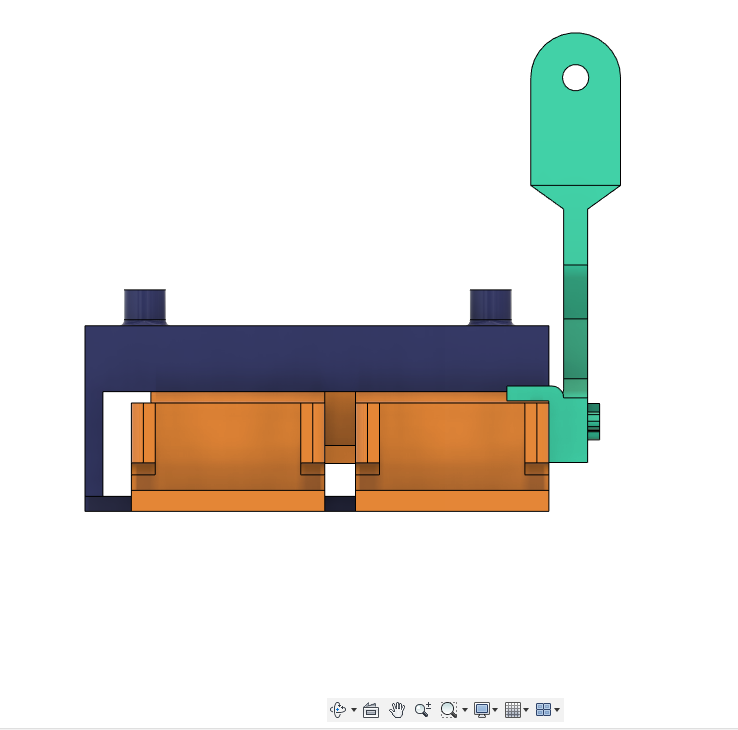Select the green lever arm body
This screenshot has height=730, width=738.
pyautogui.click(x=575, y=141)
